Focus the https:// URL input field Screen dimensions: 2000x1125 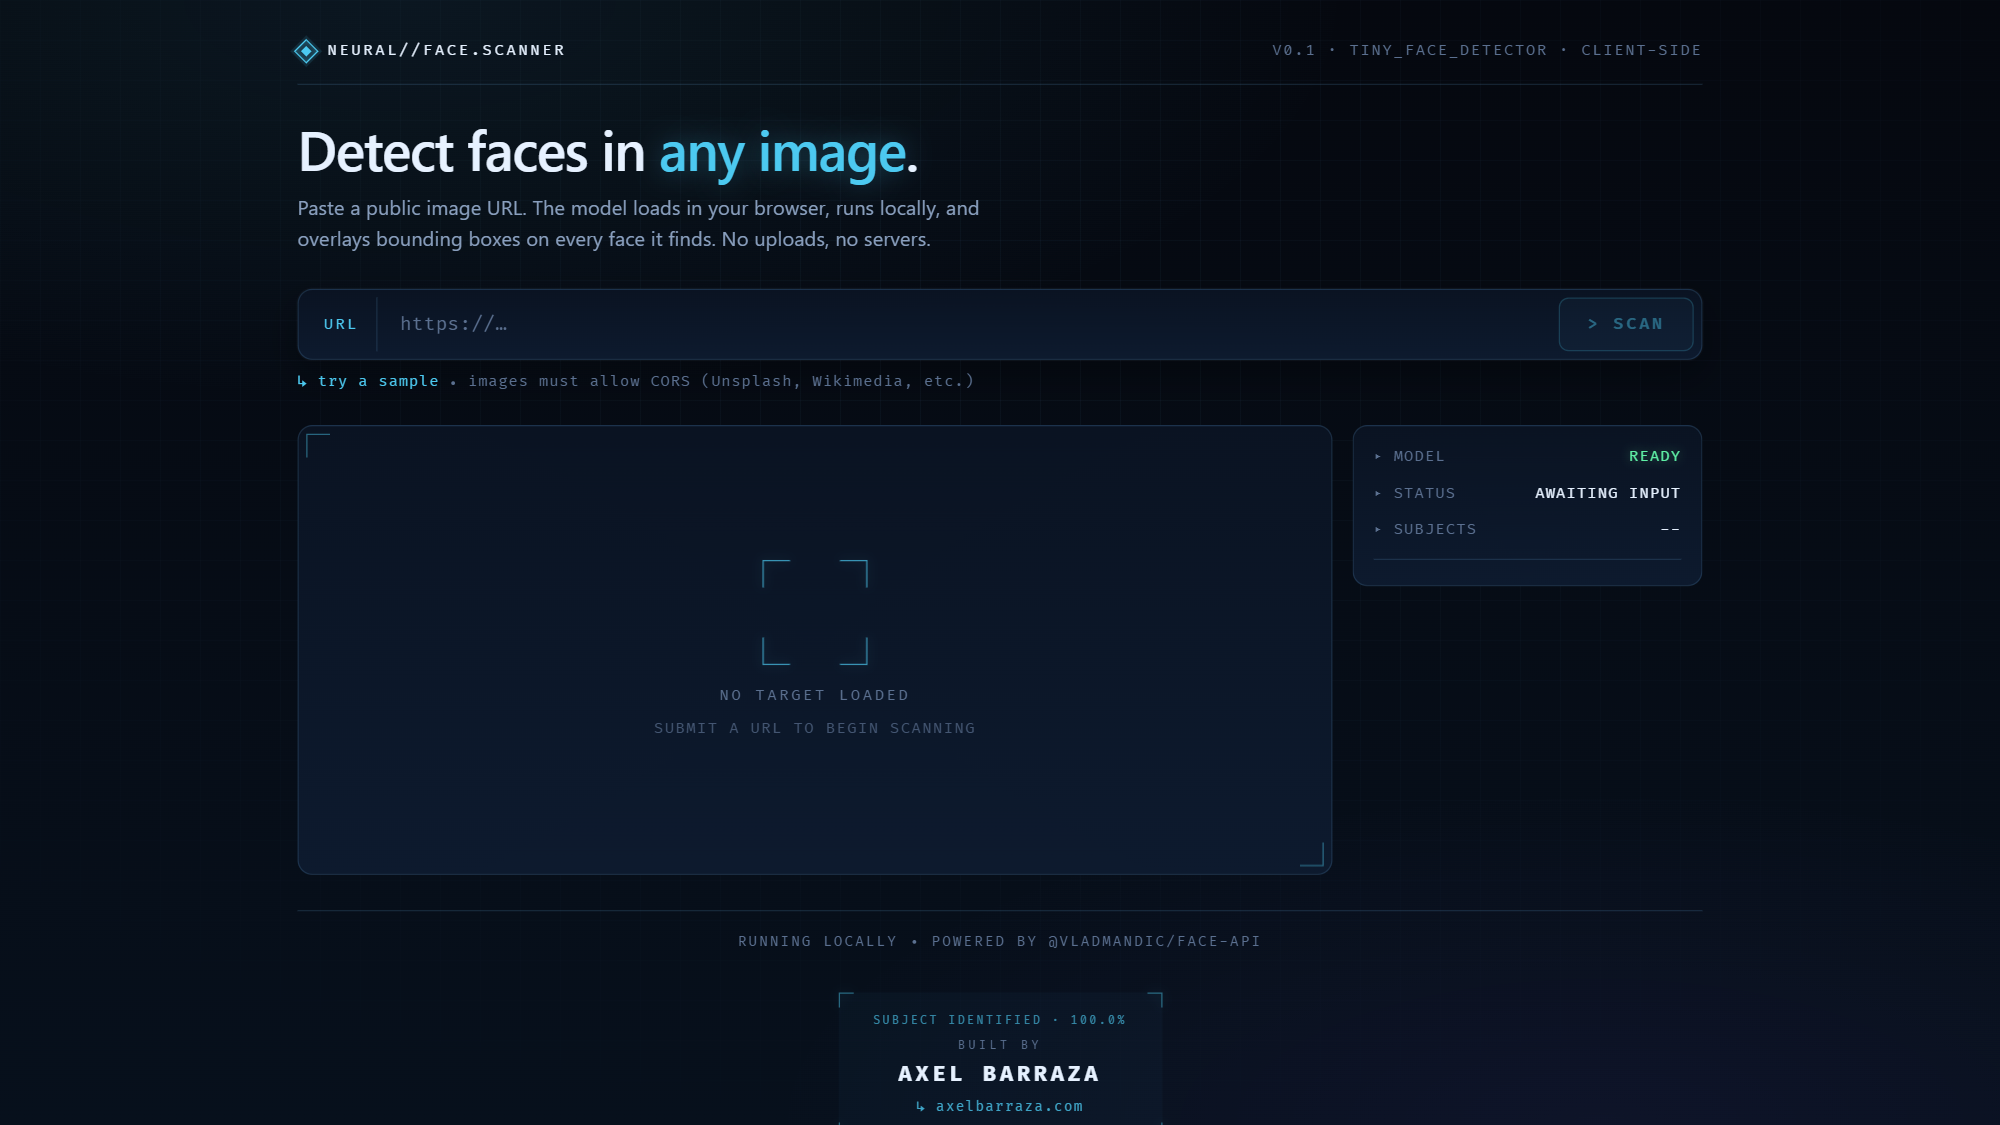[x=966, y=324]
